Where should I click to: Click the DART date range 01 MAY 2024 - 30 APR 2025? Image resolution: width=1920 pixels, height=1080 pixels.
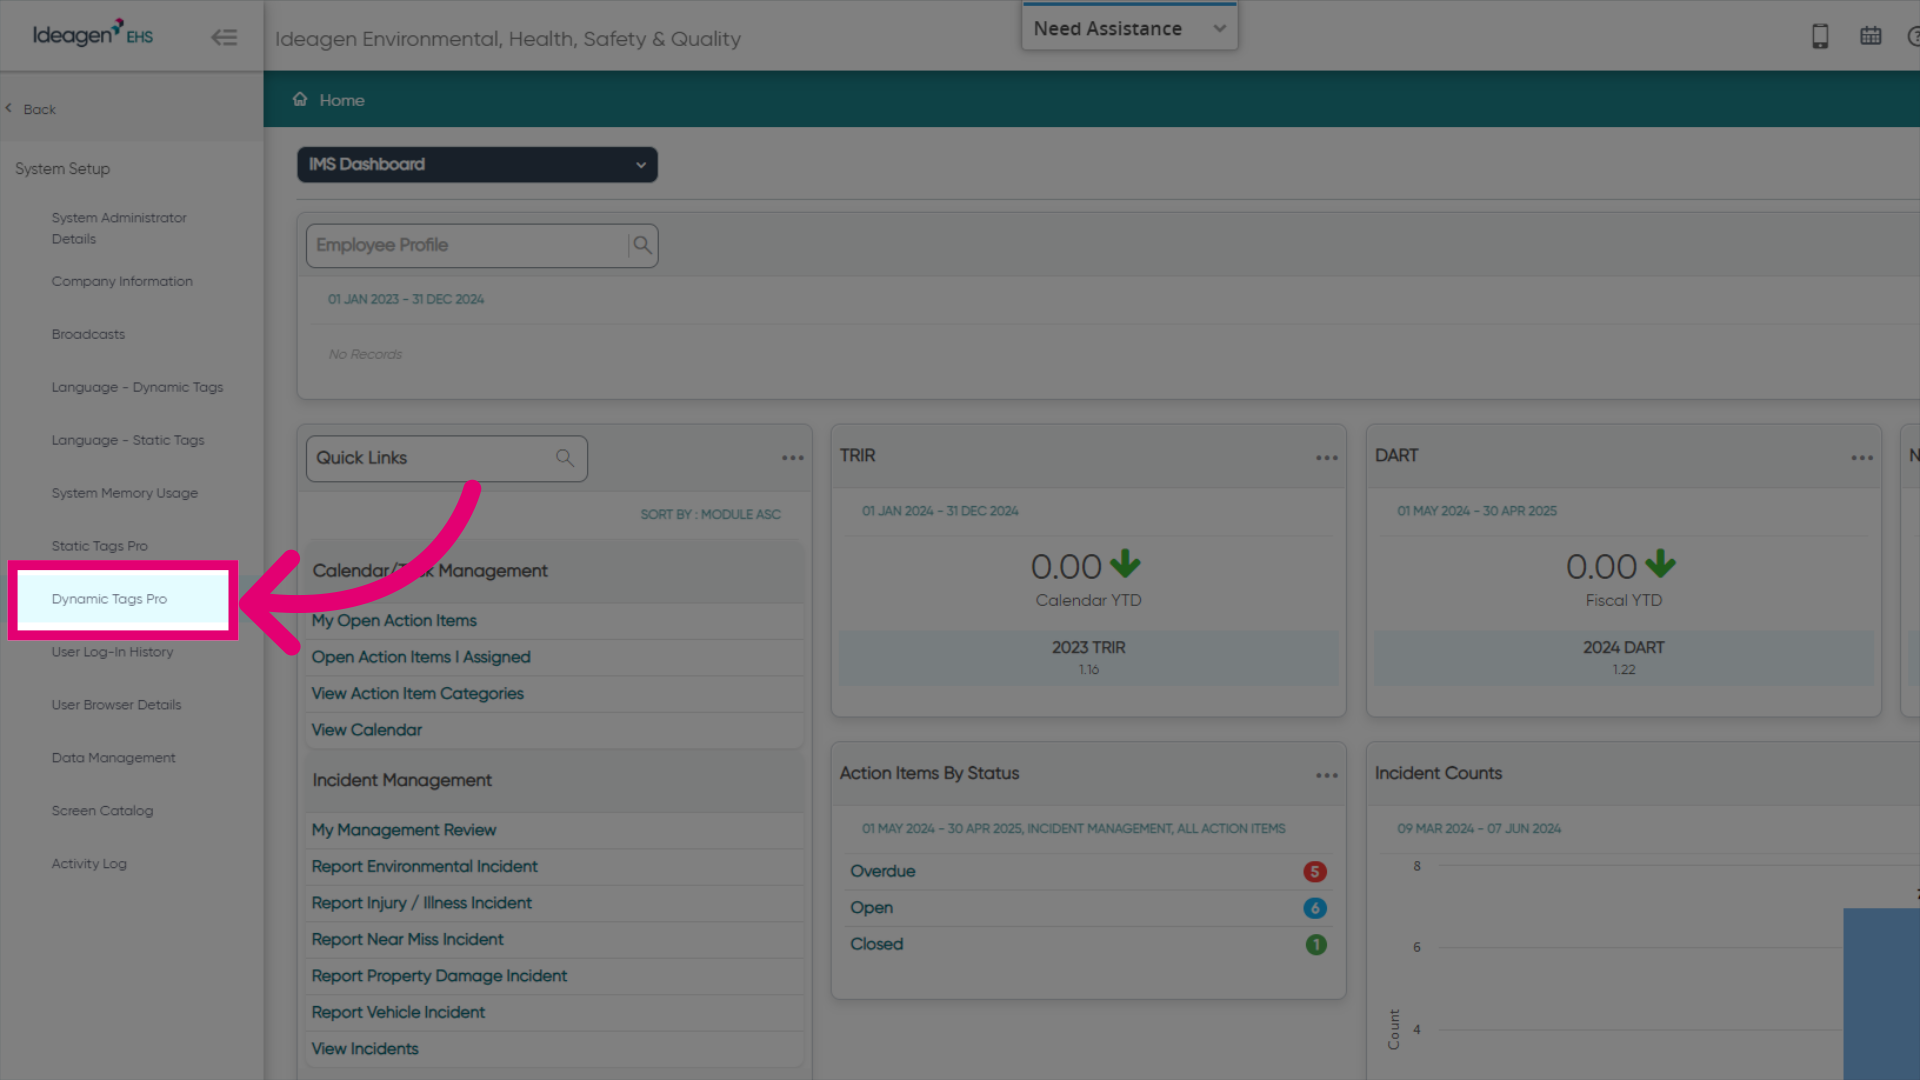click(x=1477, y=511)
